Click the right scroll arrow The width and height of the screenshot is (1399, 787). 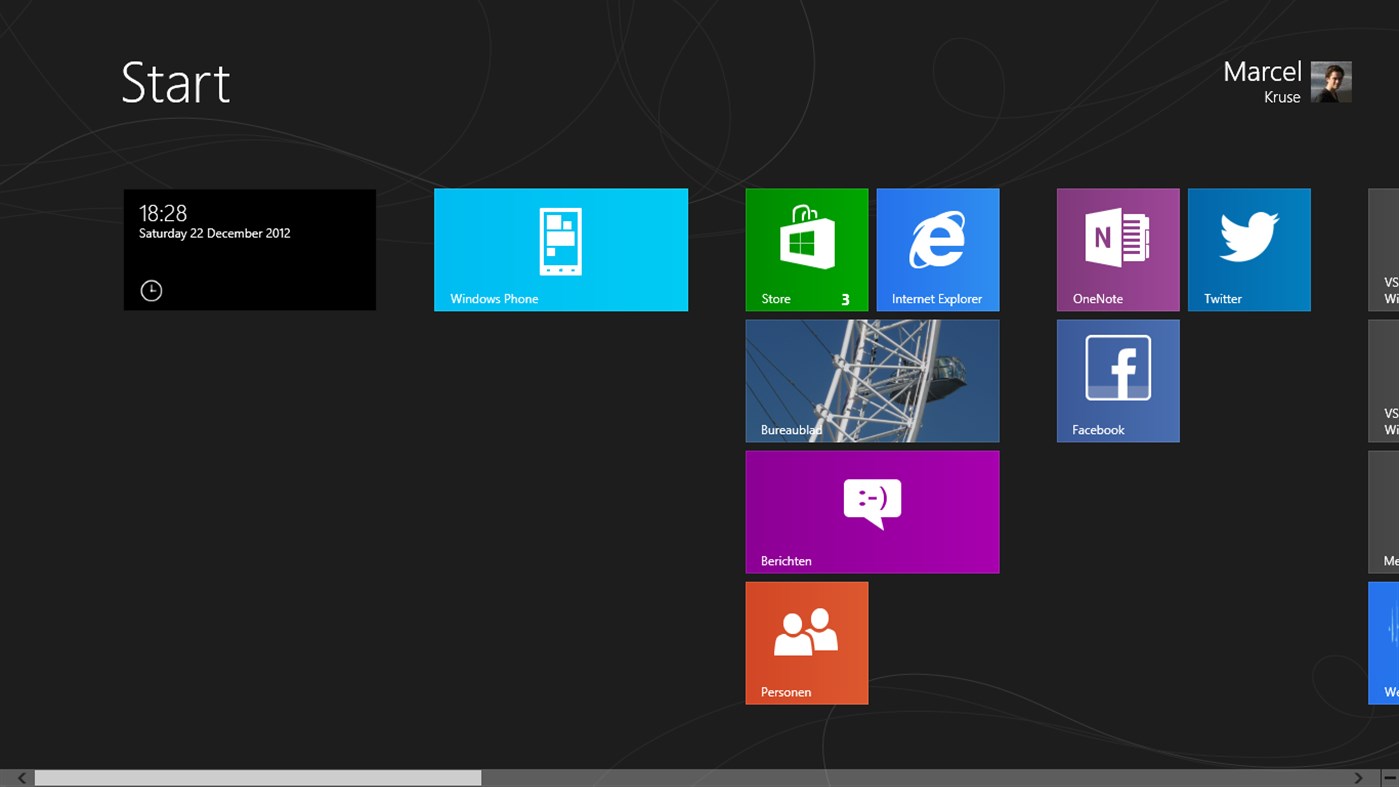[1360, 777]
